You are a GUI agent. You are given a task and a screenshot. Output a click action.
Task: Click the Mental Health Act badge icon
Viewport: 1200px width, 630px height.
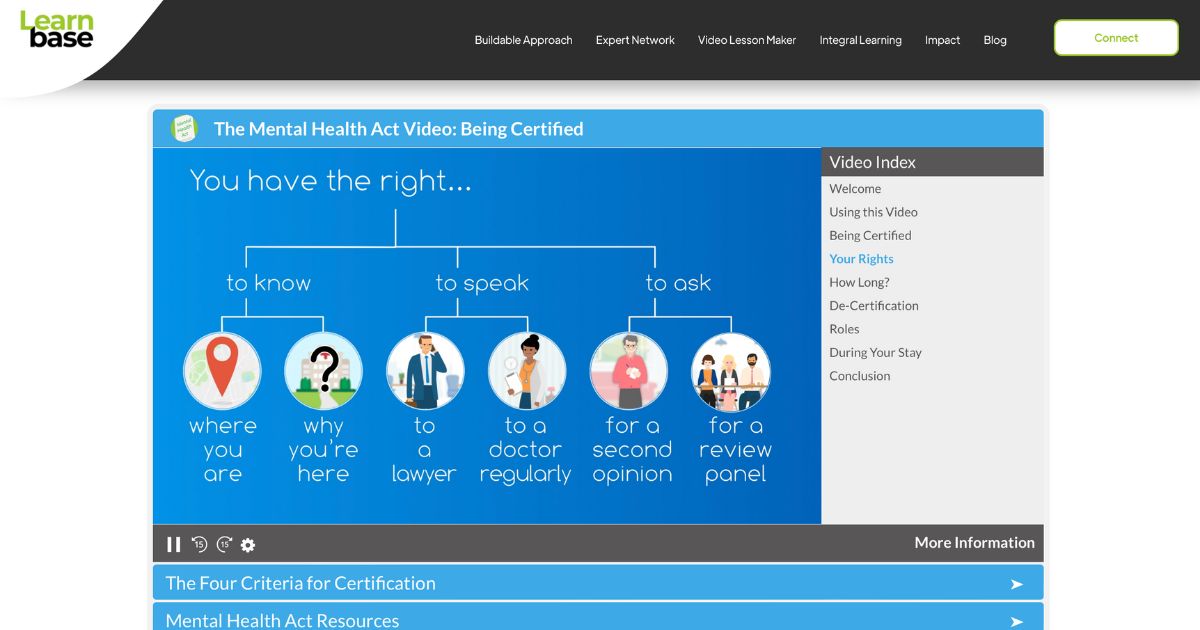click(184, 128)
